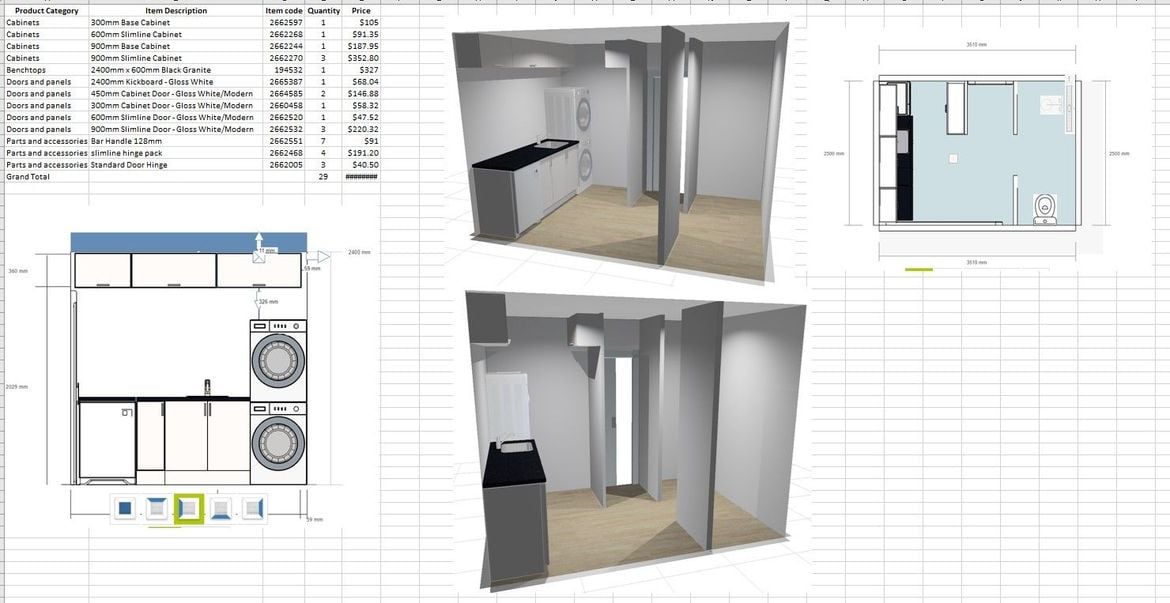The width and height of the screenshot is (1170, 603).
Task: Select the rightmost view orientation icon
Action: click(x=254, y=508)
